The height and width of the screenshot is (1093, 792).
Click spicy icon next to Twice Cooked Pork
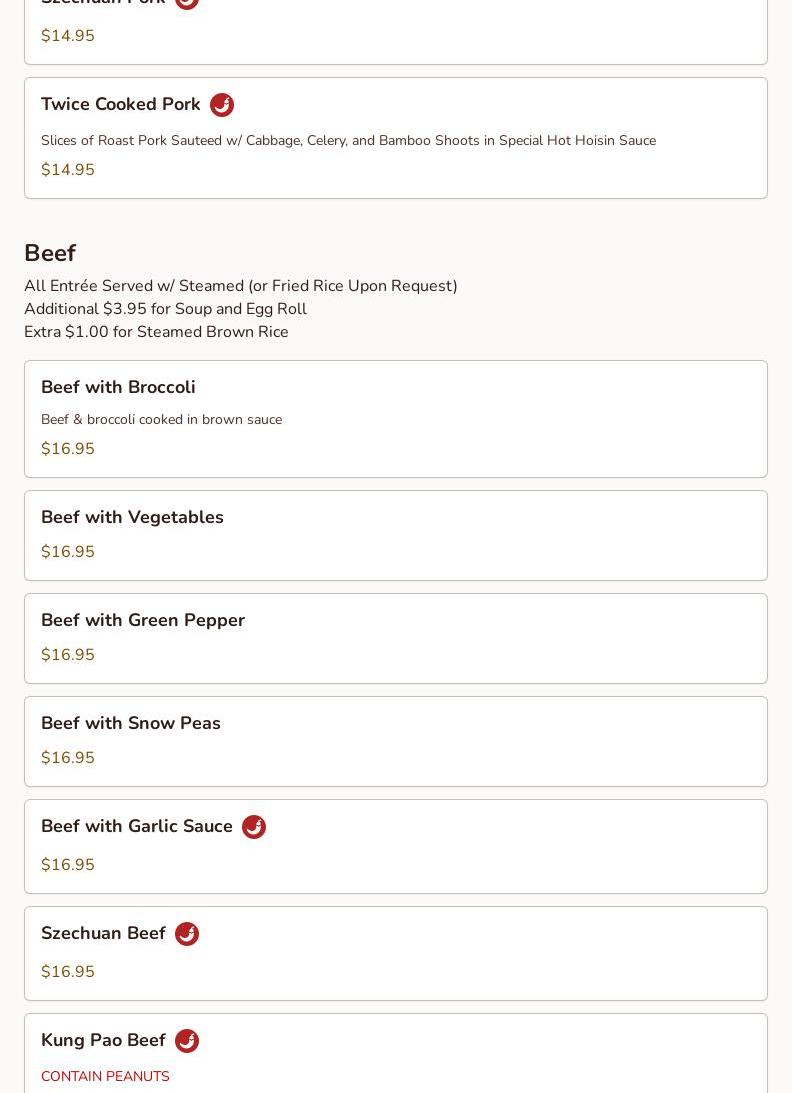tap(222, 105)
